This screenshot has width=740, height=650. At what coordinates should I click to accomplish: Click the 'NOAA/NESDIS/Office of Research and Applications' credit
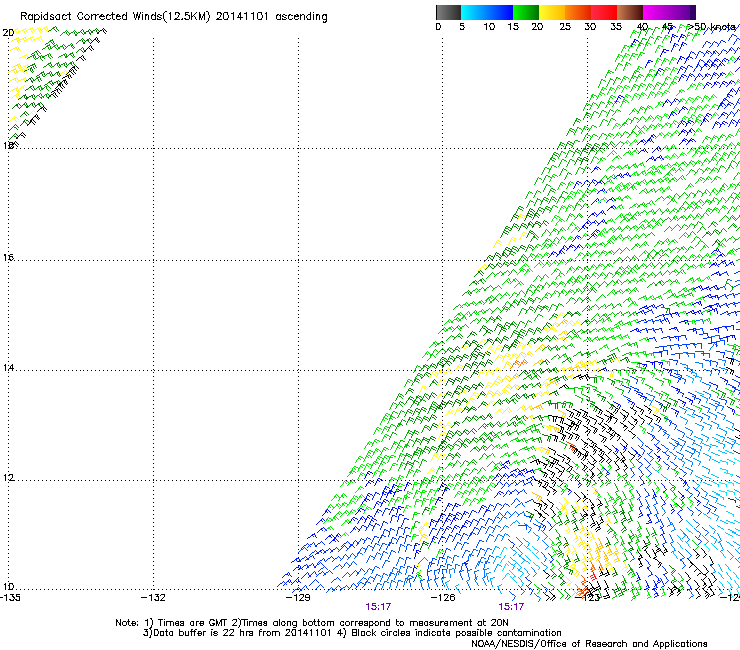point(589,644)
